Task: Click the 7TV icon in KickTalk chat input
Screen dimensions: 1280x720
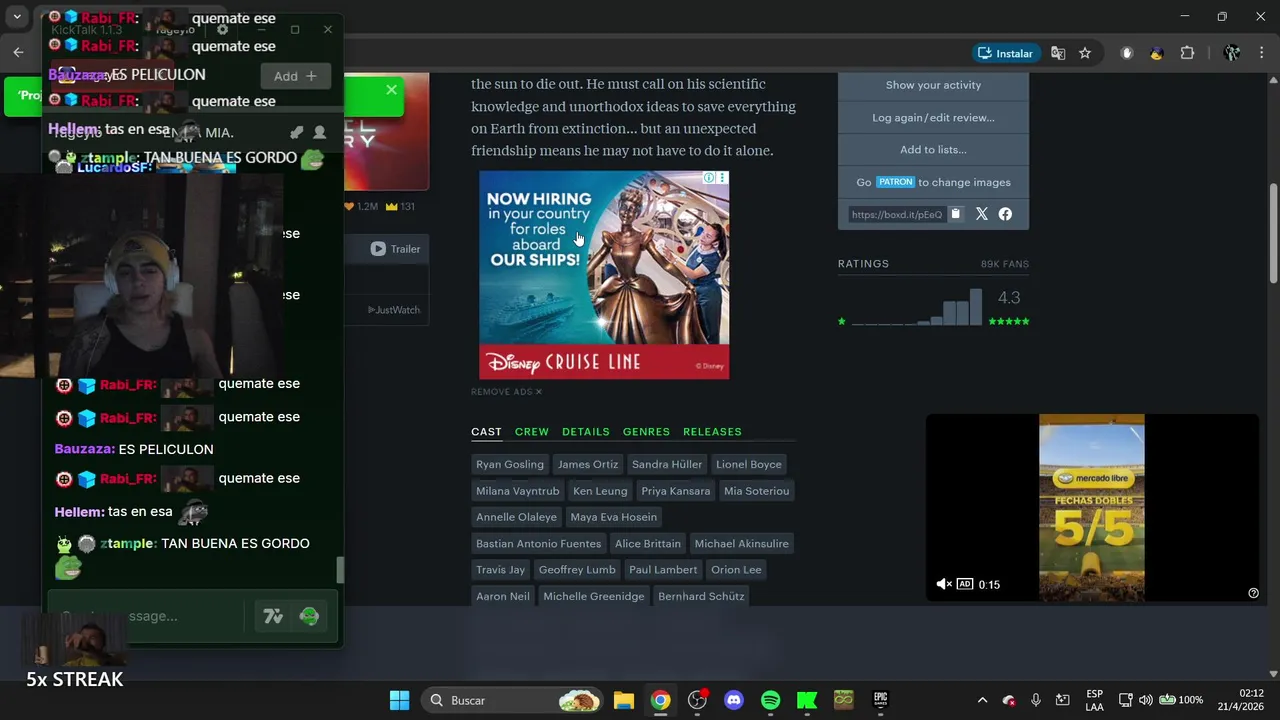Action: pyautogui.click(x=273, y=617)
